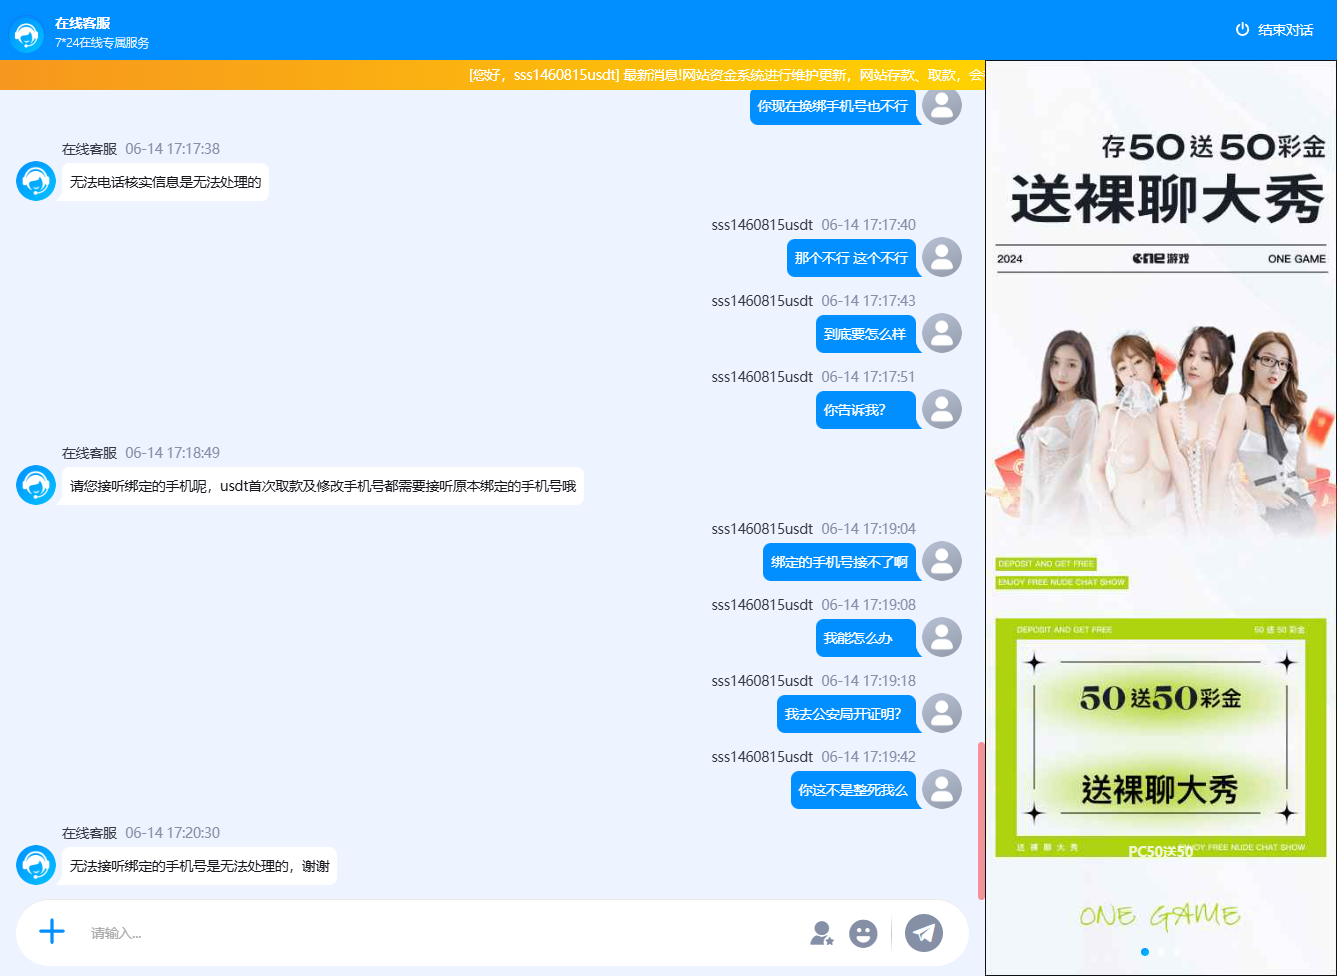Click the chat panel's pink scrollbar thumb
Viewport: 1337px width, 976px height.
tap(981, 820)
